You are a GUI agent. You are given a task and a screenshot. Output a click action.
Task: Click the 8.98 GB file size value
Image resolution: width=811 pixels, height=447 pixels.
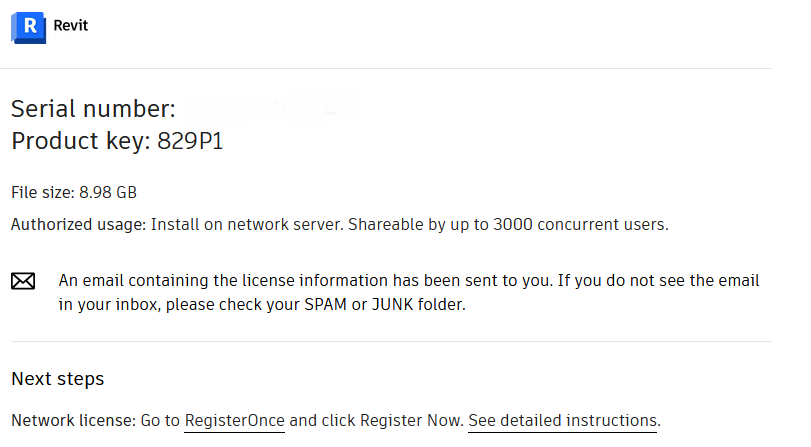click(x=108, y=192)
